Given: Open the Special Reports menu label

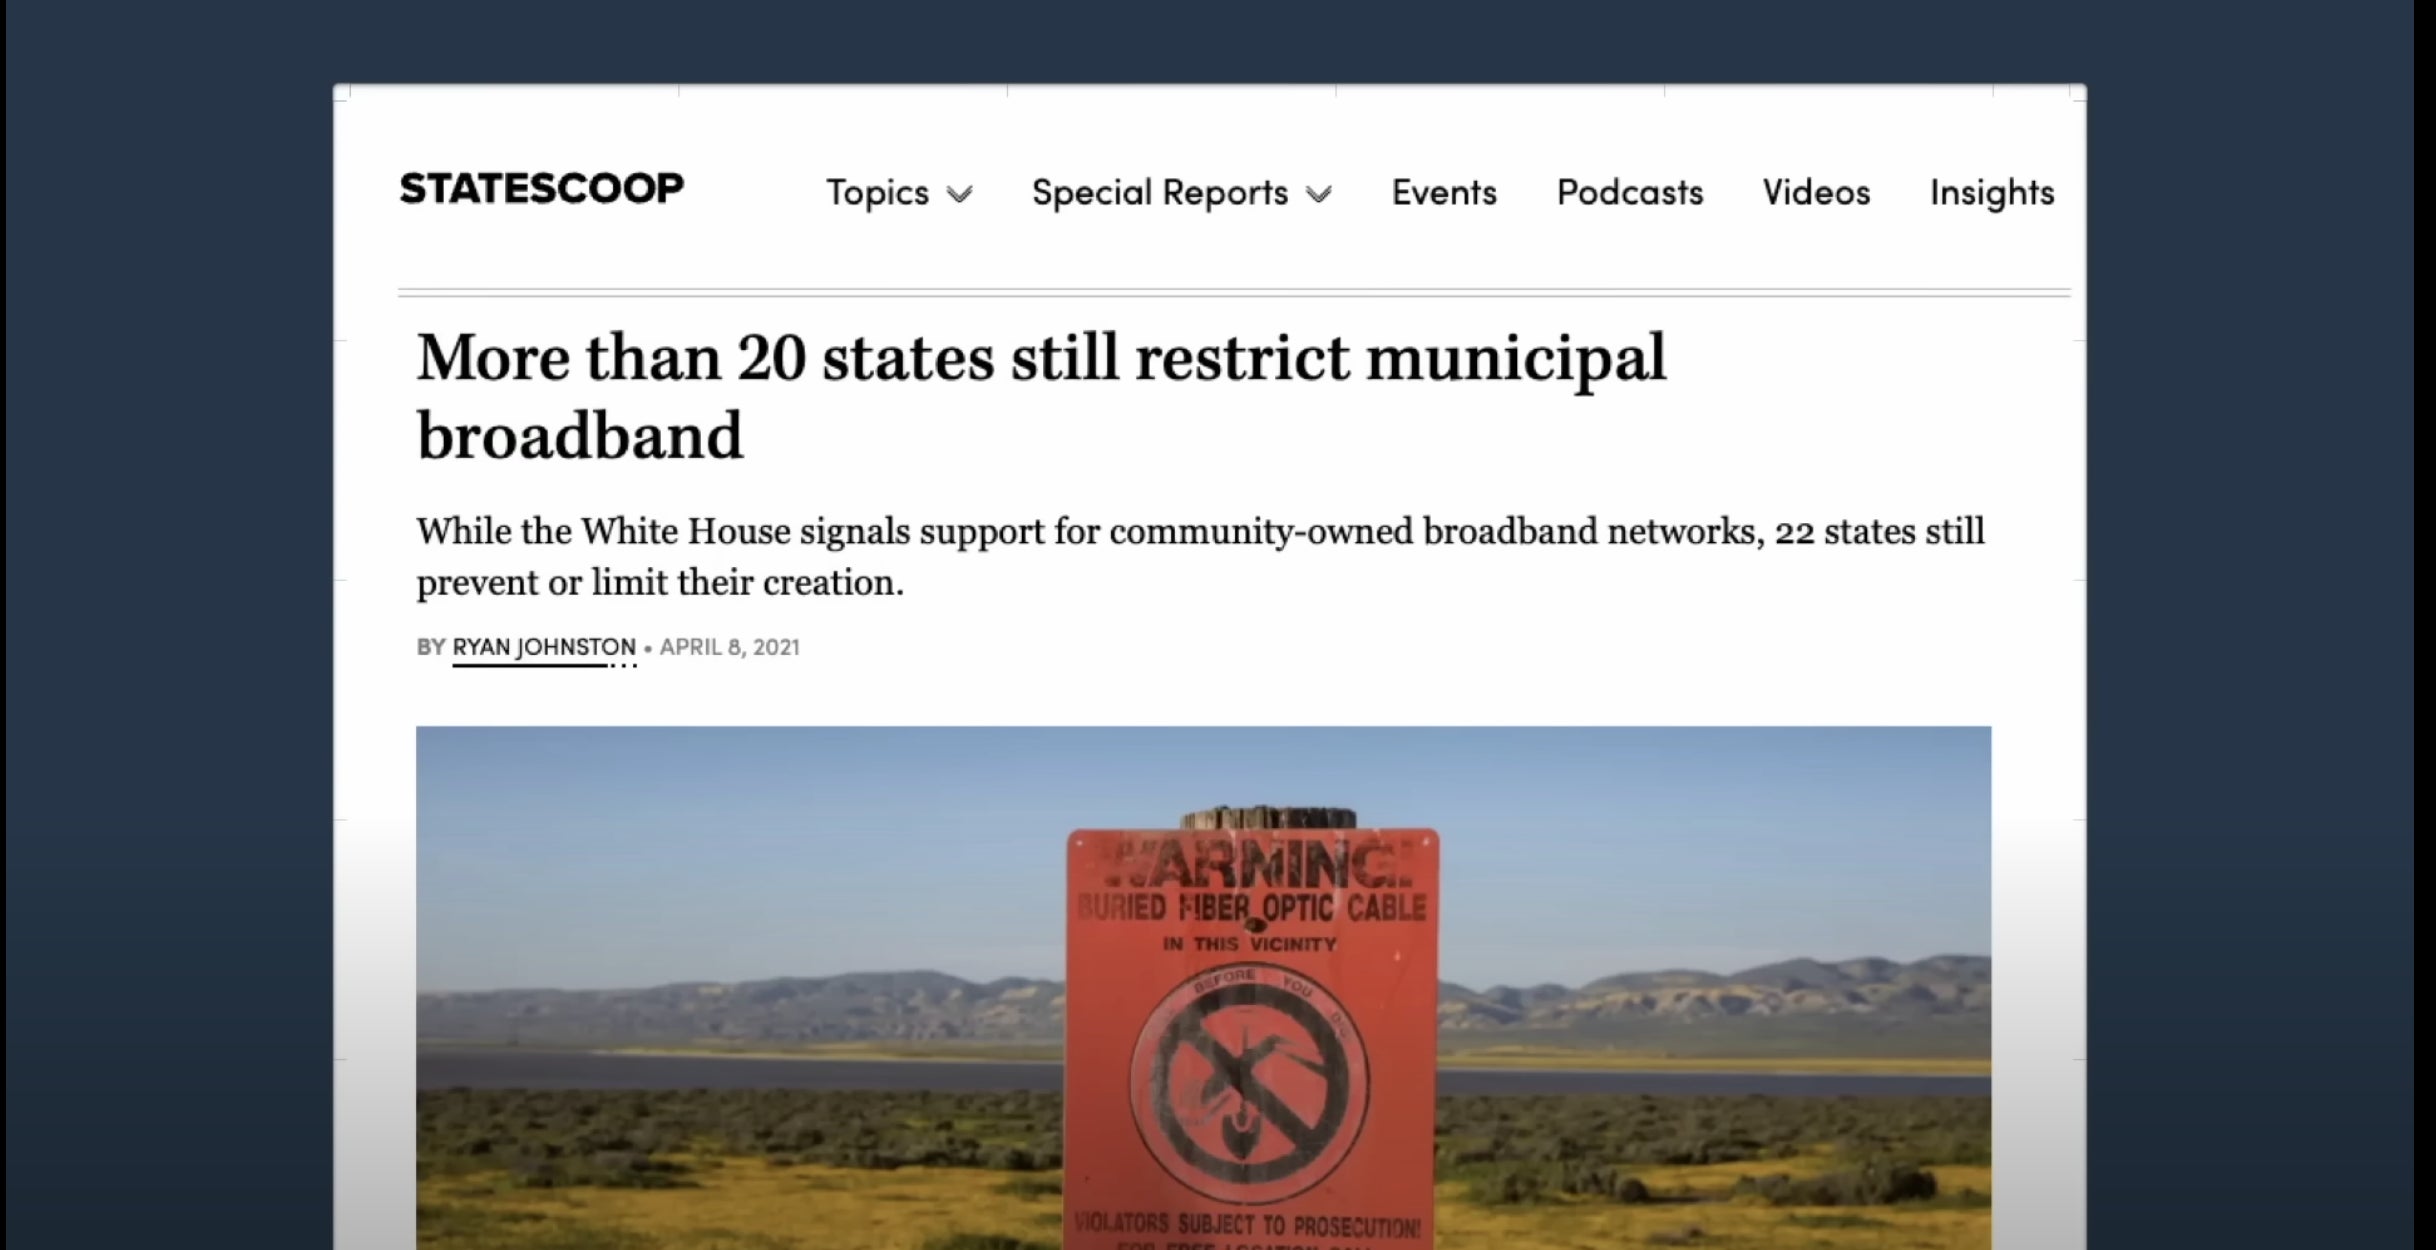Looking at the screenshot, I should (1160, 192).
